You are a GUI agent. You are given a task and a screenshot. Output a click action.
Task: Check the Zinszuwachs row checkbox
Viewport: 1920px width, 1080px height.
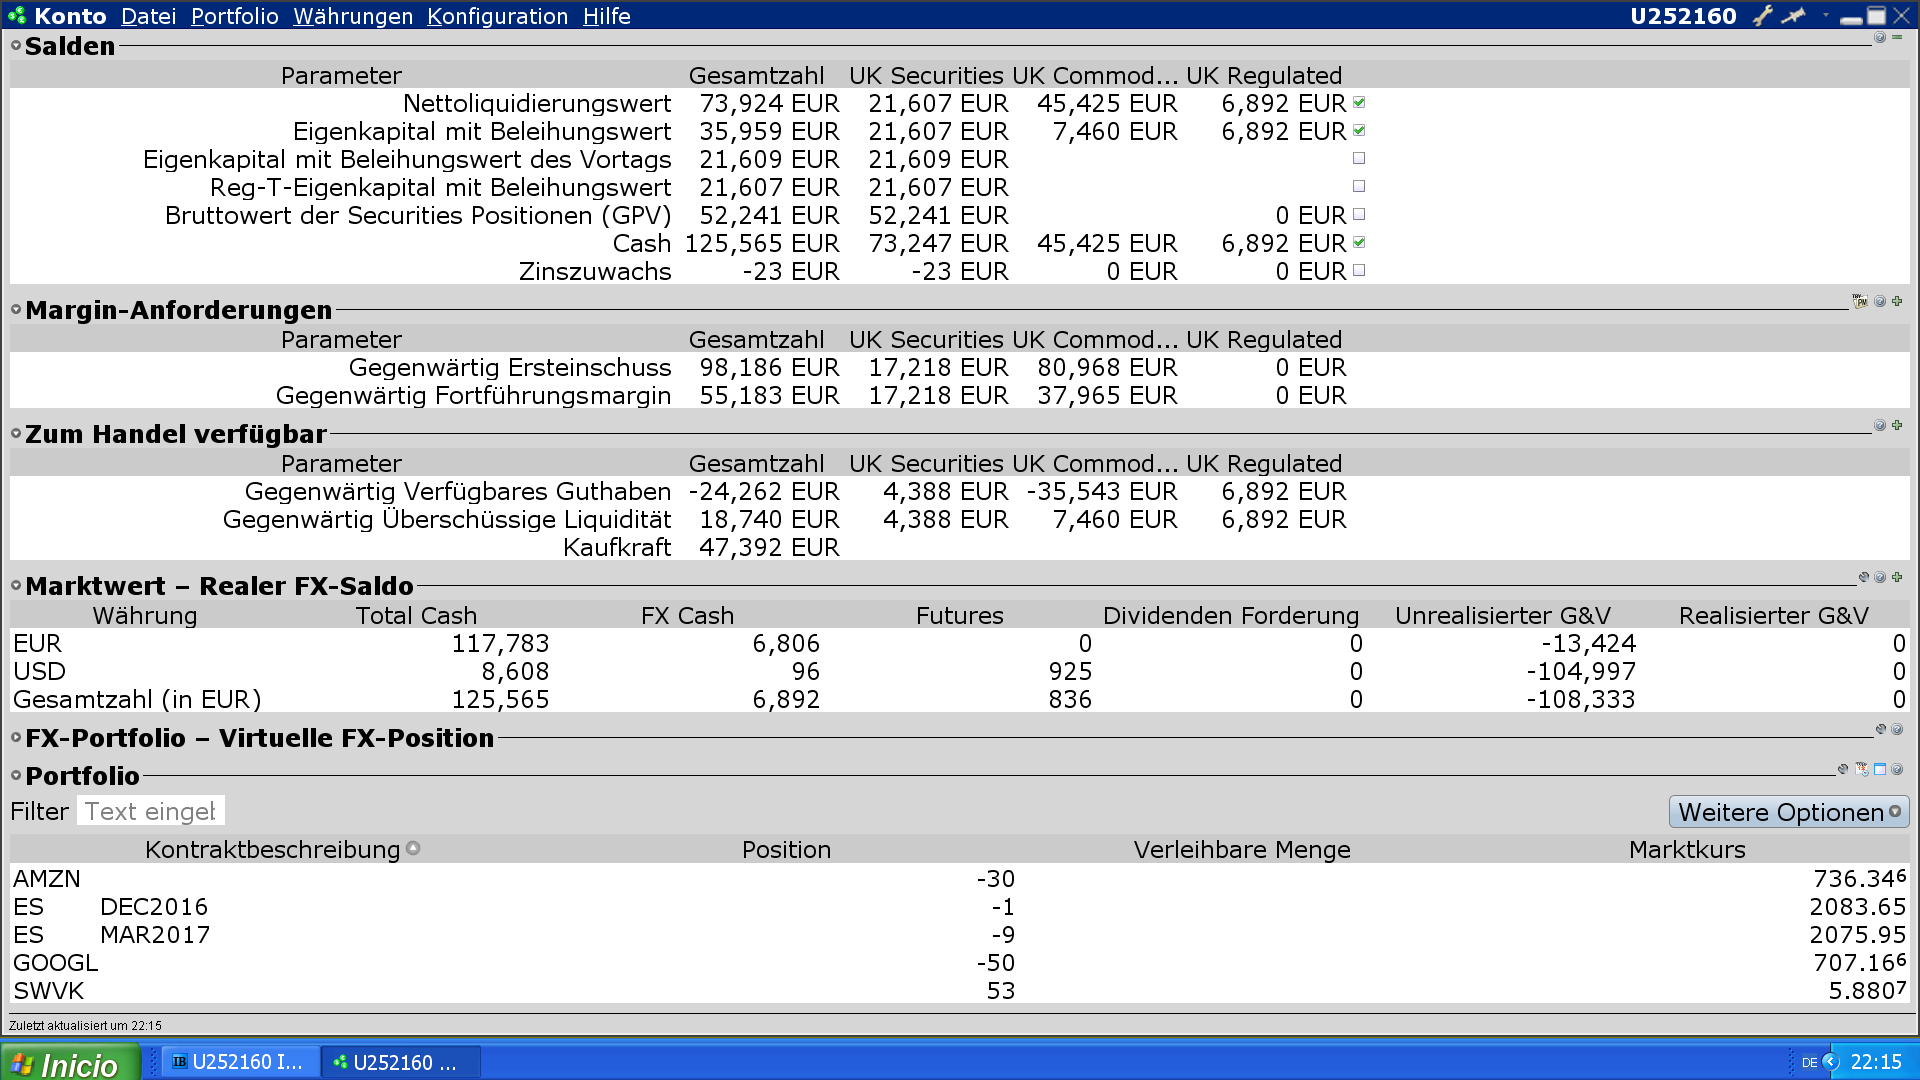(1359, 271)
